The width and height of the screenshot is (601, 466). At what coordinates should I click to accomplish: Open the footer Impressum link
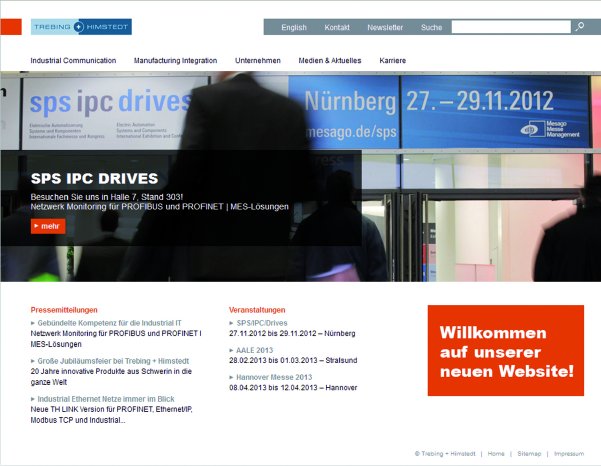(x=569, y=454)
